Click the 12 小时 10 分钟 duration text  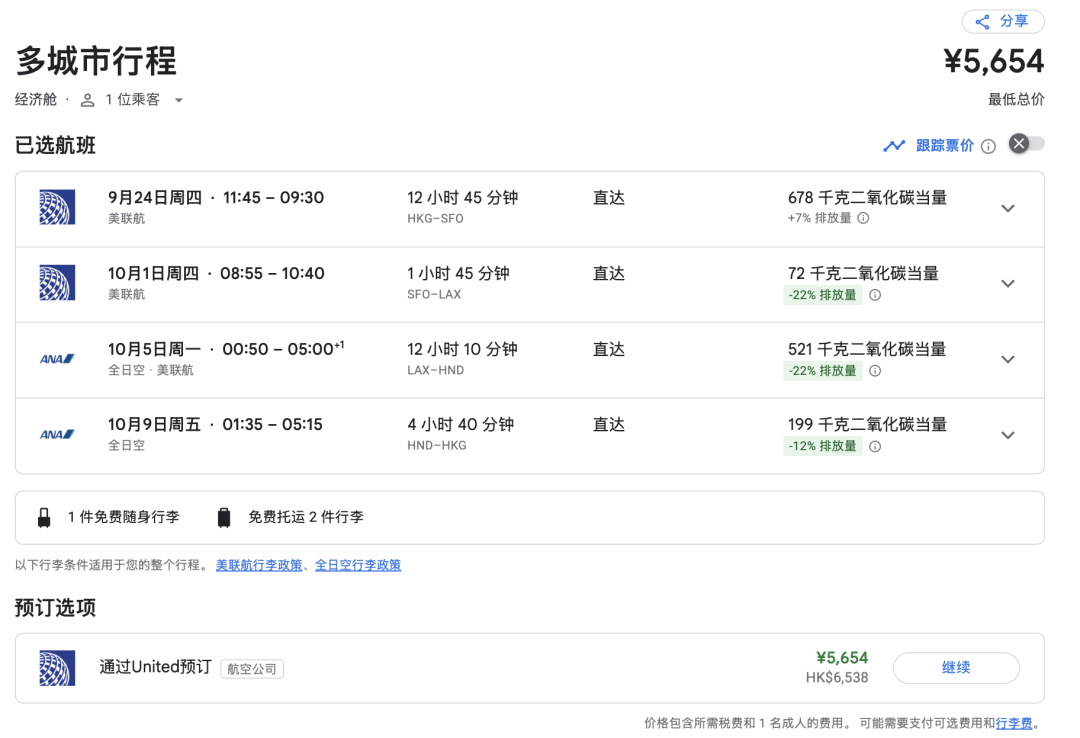[462, 349]
